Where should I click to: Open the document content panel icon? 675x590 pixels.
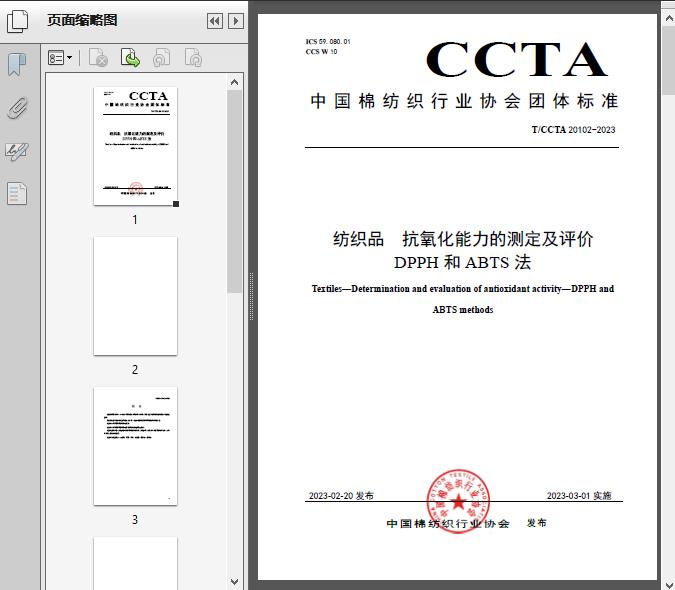coord(17,194)
